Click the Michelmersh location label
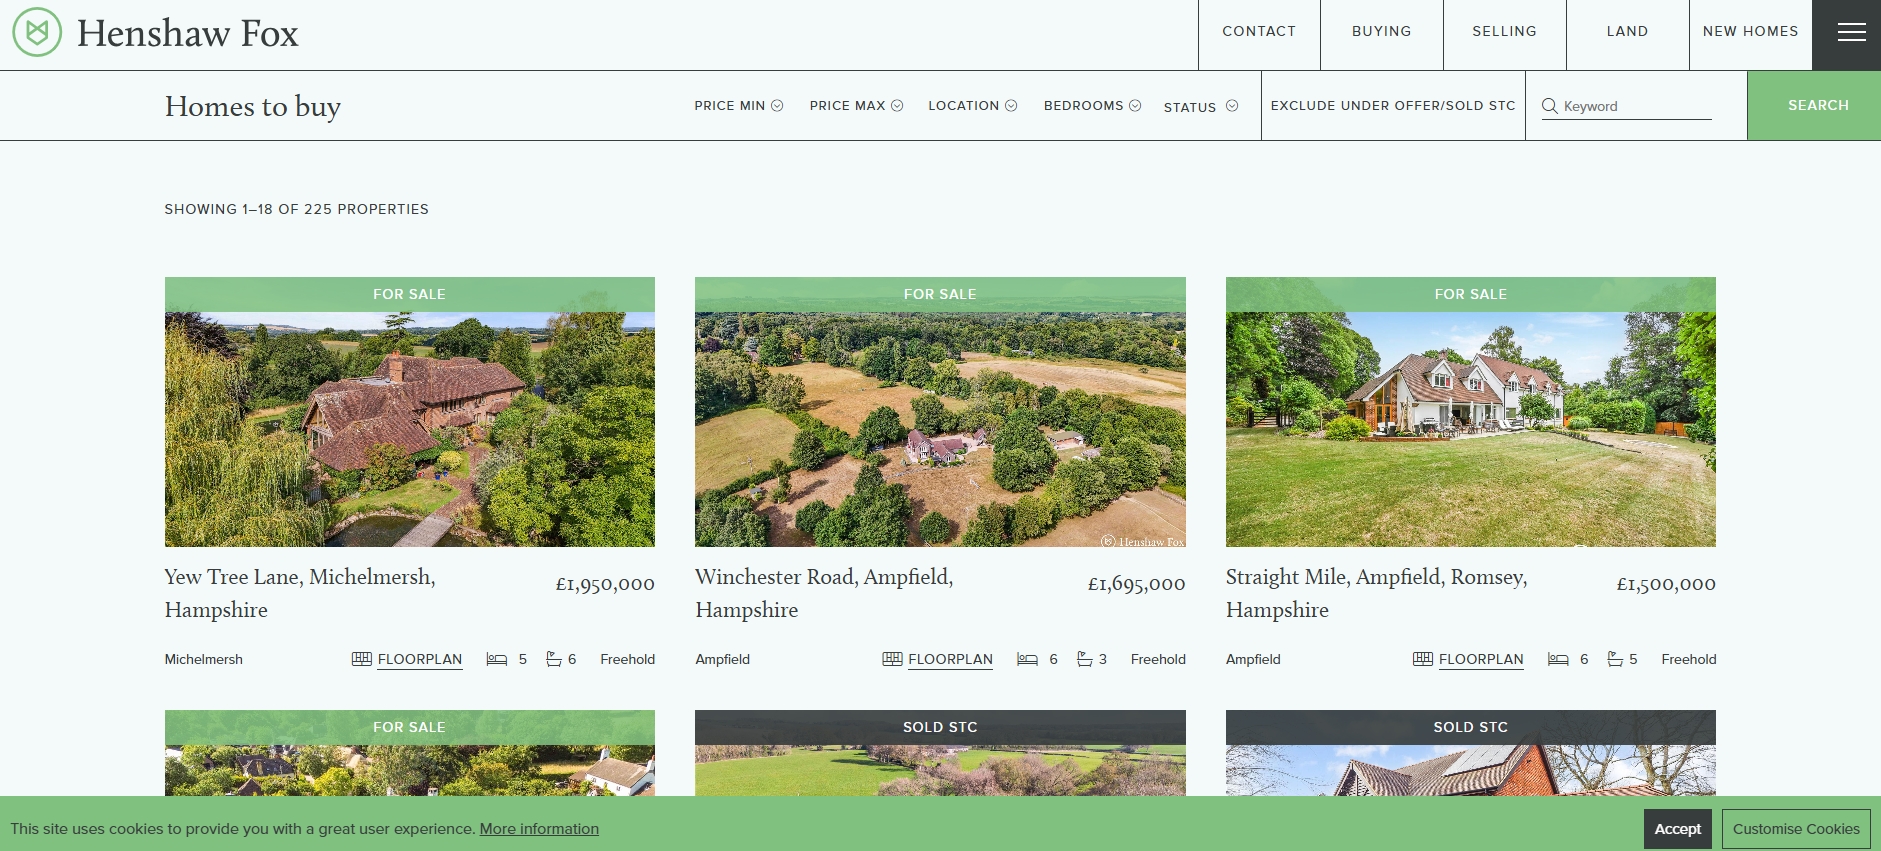Viewport: 1881px width, 851px height. coord(204,659)
